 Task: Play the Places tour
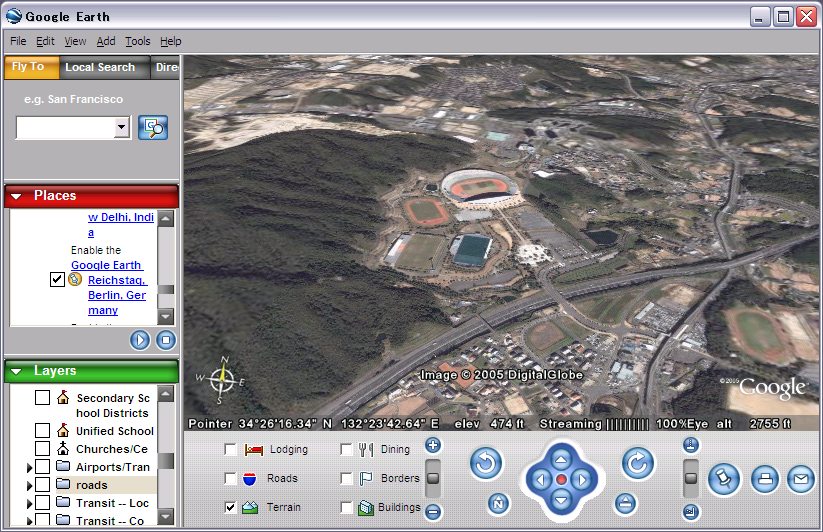(140, 340)
